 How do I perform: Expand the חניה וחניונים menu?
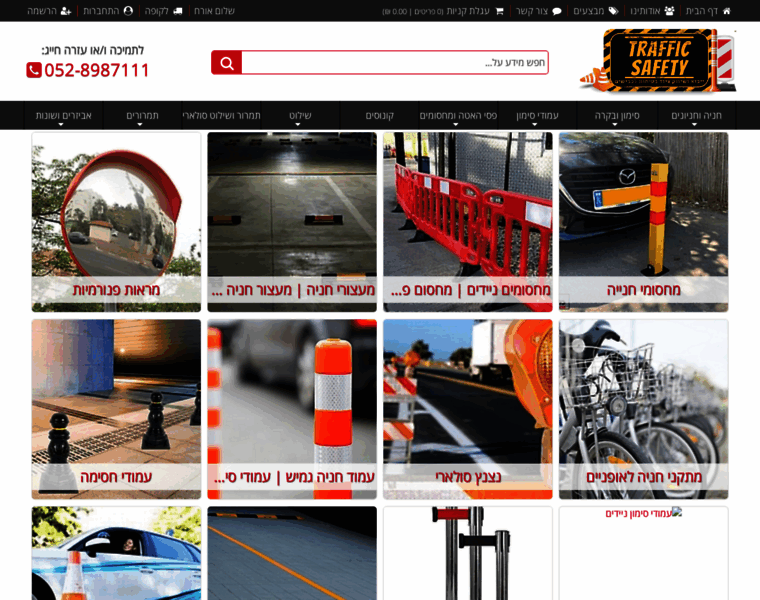696,116
